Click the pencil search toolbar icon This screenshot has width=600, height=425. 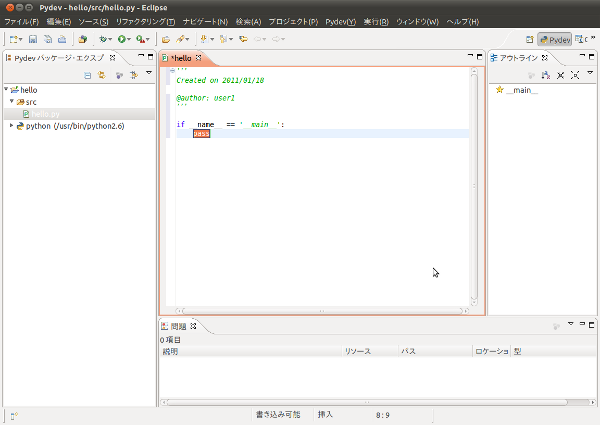[x=180, y=39]
